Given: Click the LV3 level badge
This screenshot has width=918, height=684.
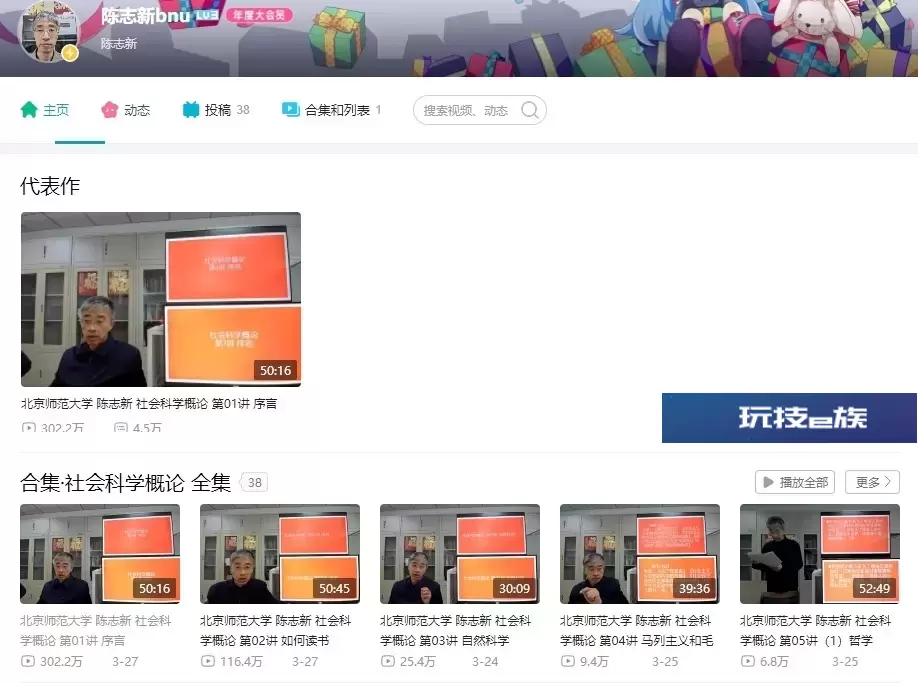Looking at the screenshot, I should 207,15.
